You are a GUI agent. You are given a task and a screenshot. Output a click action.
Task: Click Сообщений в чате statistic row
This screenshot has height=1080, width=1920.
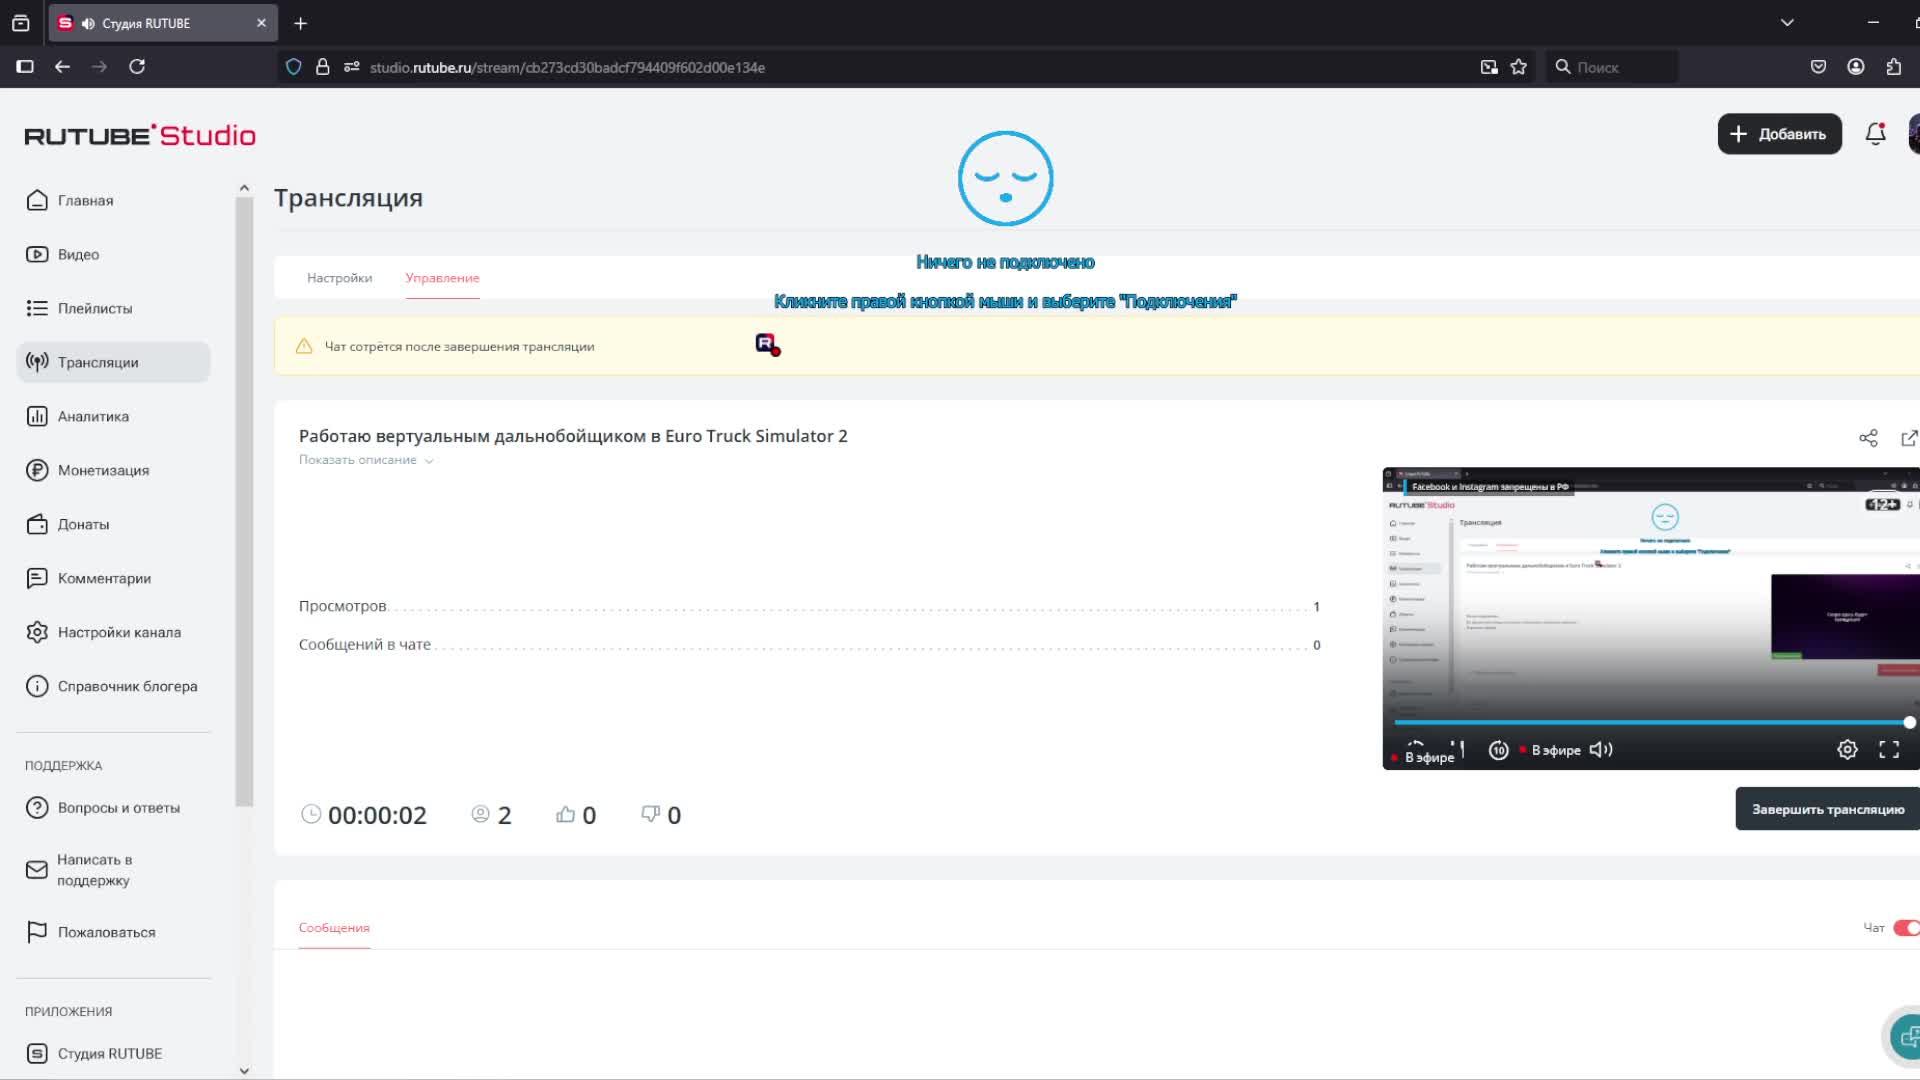coord(809,645)
